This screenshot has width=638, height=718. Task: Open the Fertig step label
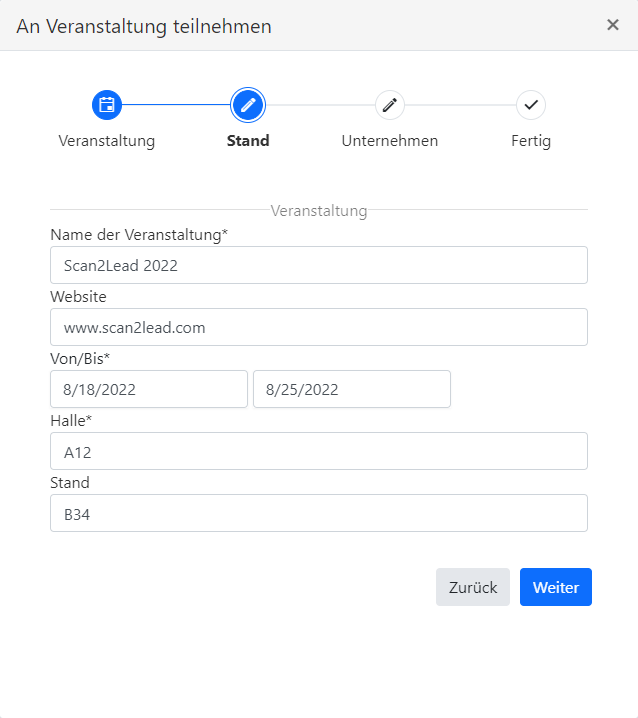point(531,141)
